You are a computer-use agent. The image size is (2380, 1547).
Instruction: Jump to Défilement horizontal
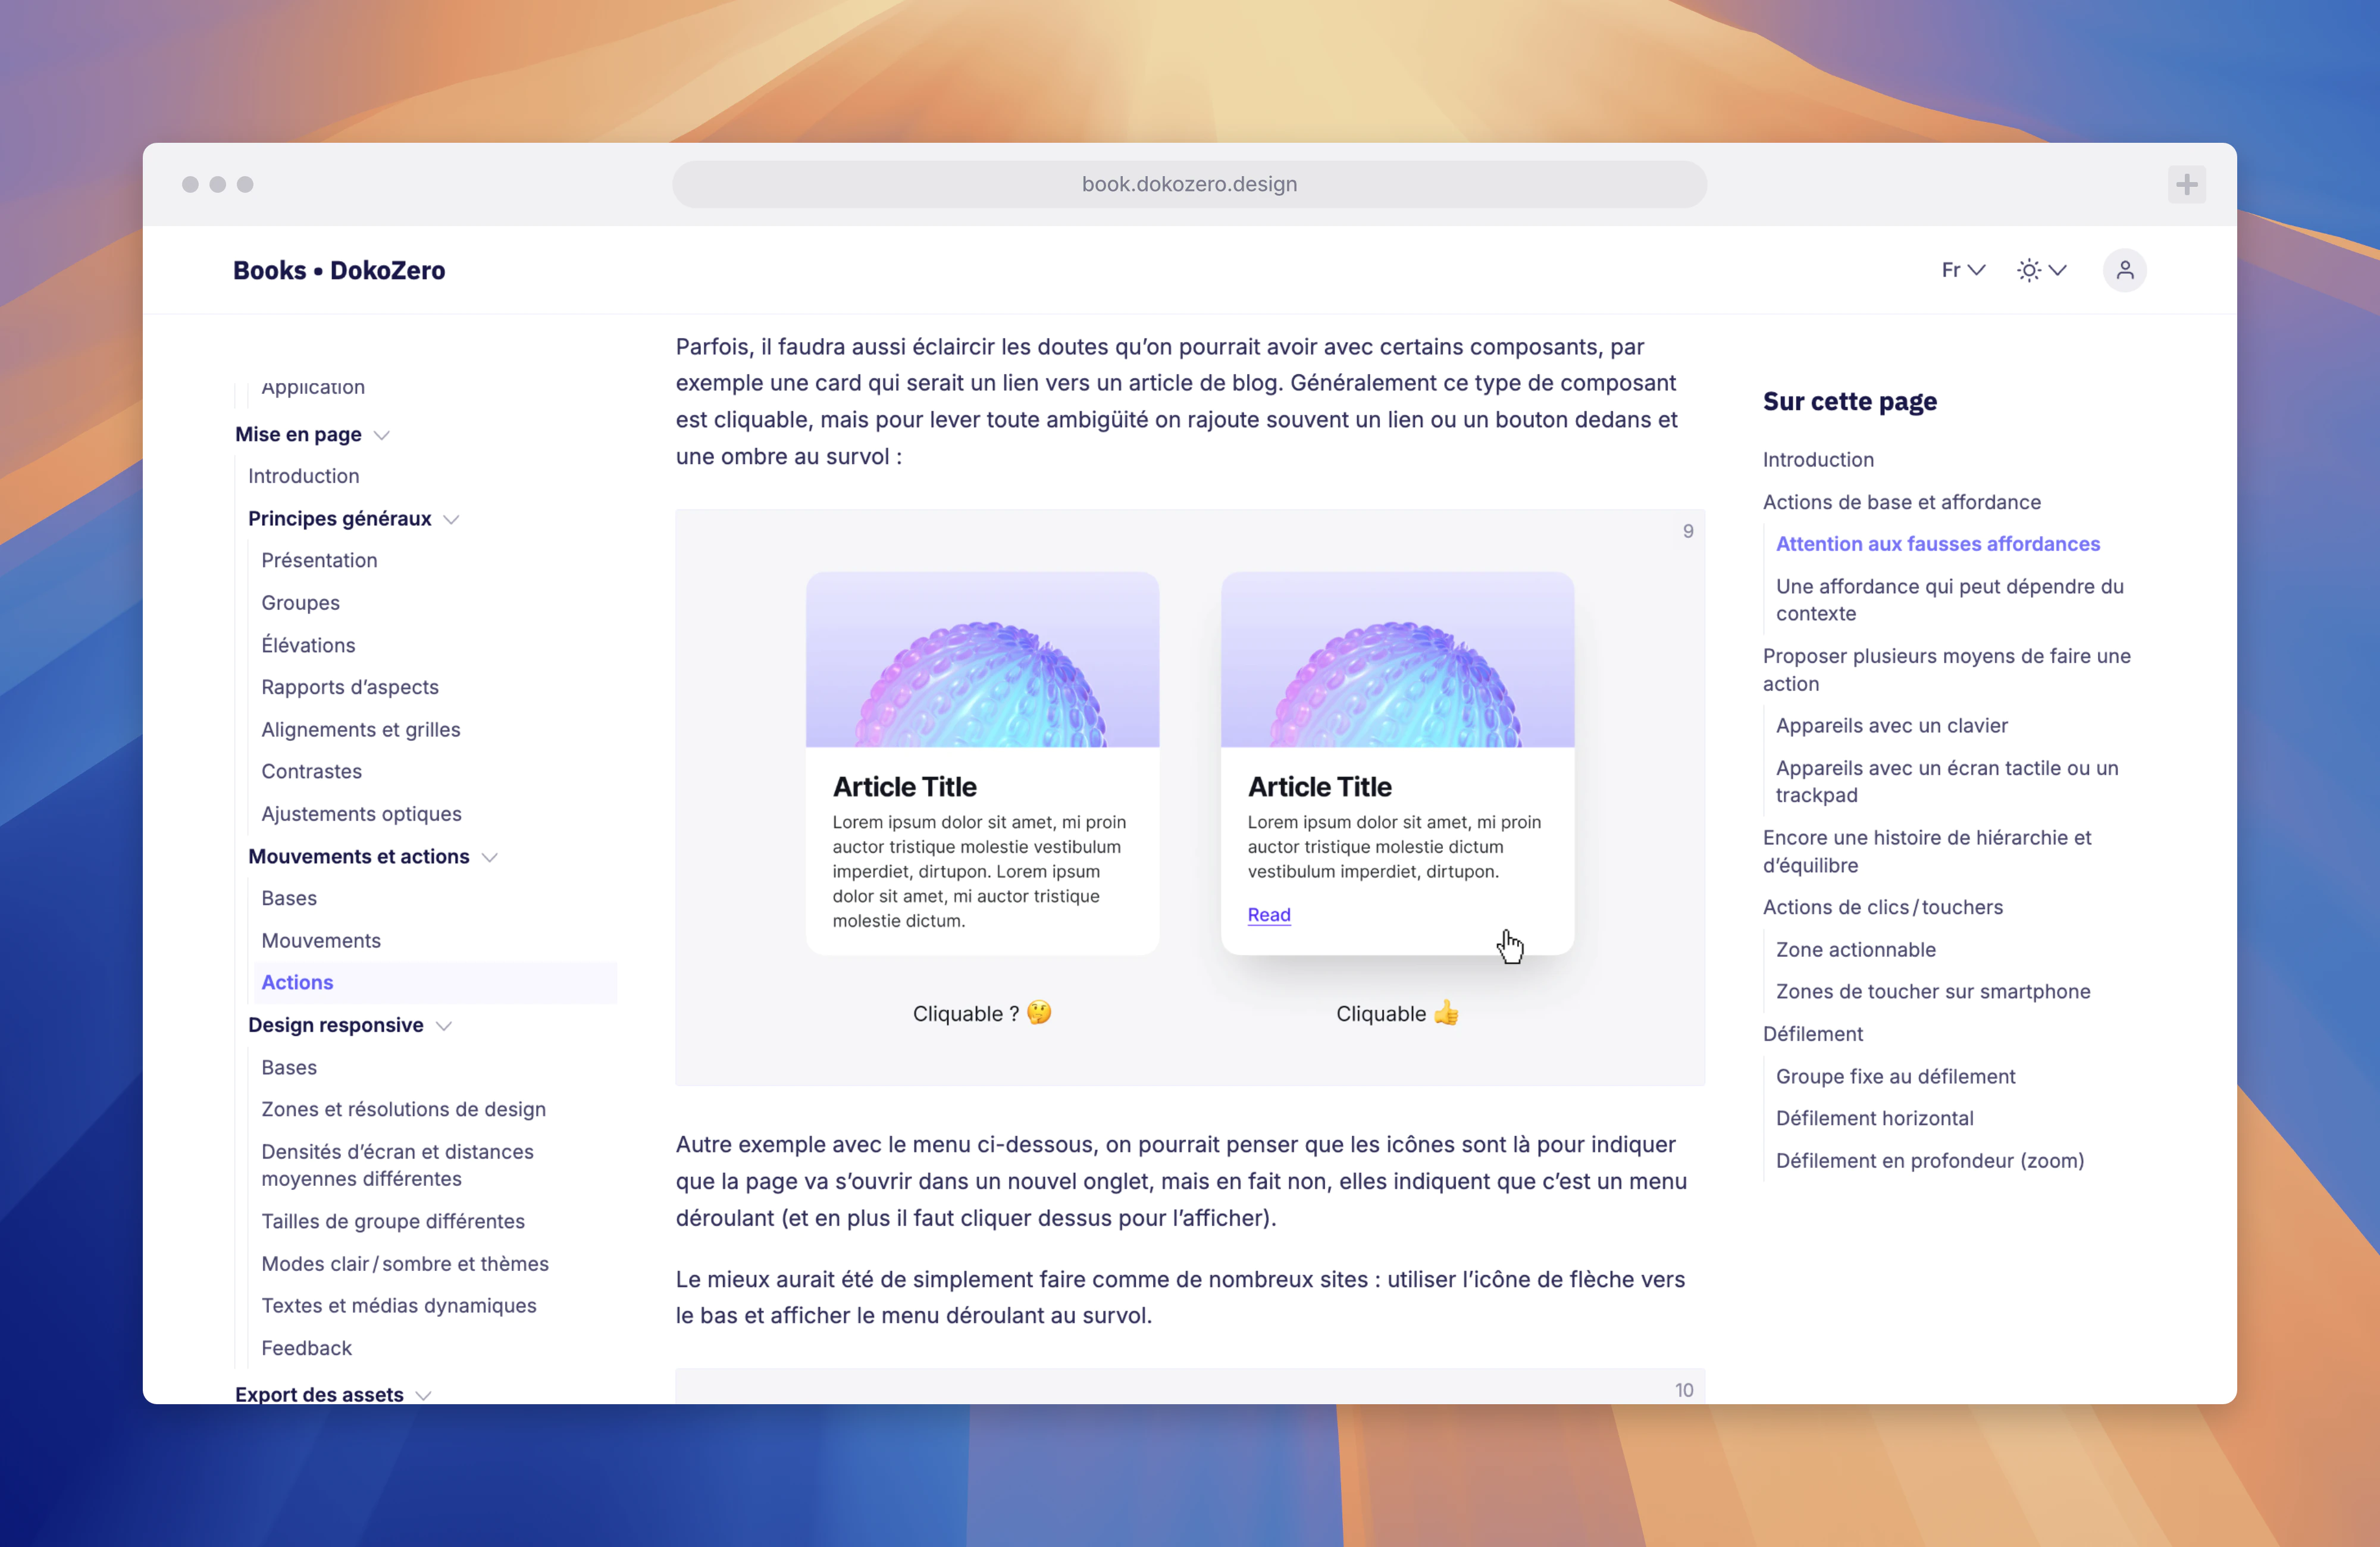click(1874, 1118)
